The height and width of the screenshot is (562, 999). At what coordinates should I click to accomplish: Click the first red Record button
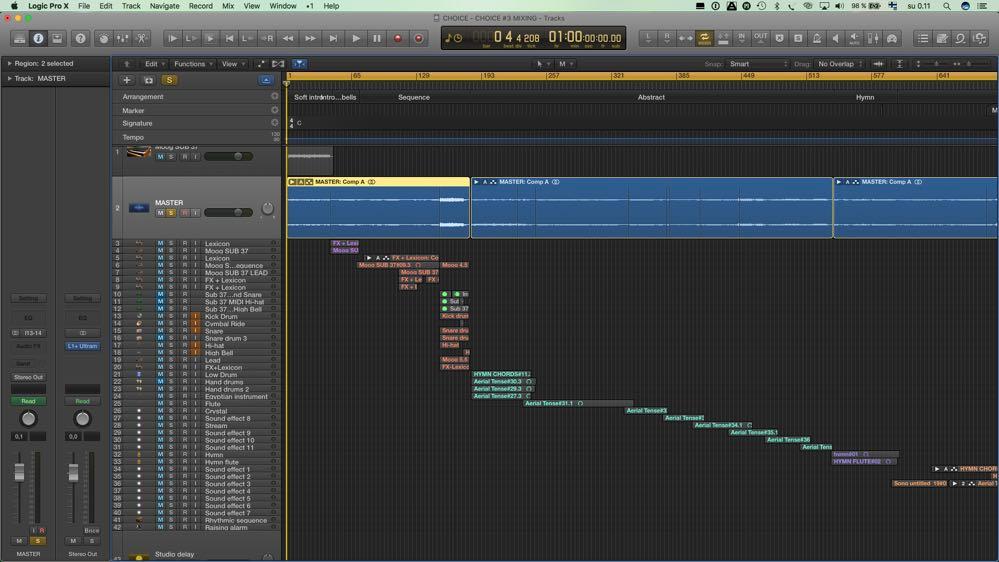pyautogui.click(x=398, y=38)
